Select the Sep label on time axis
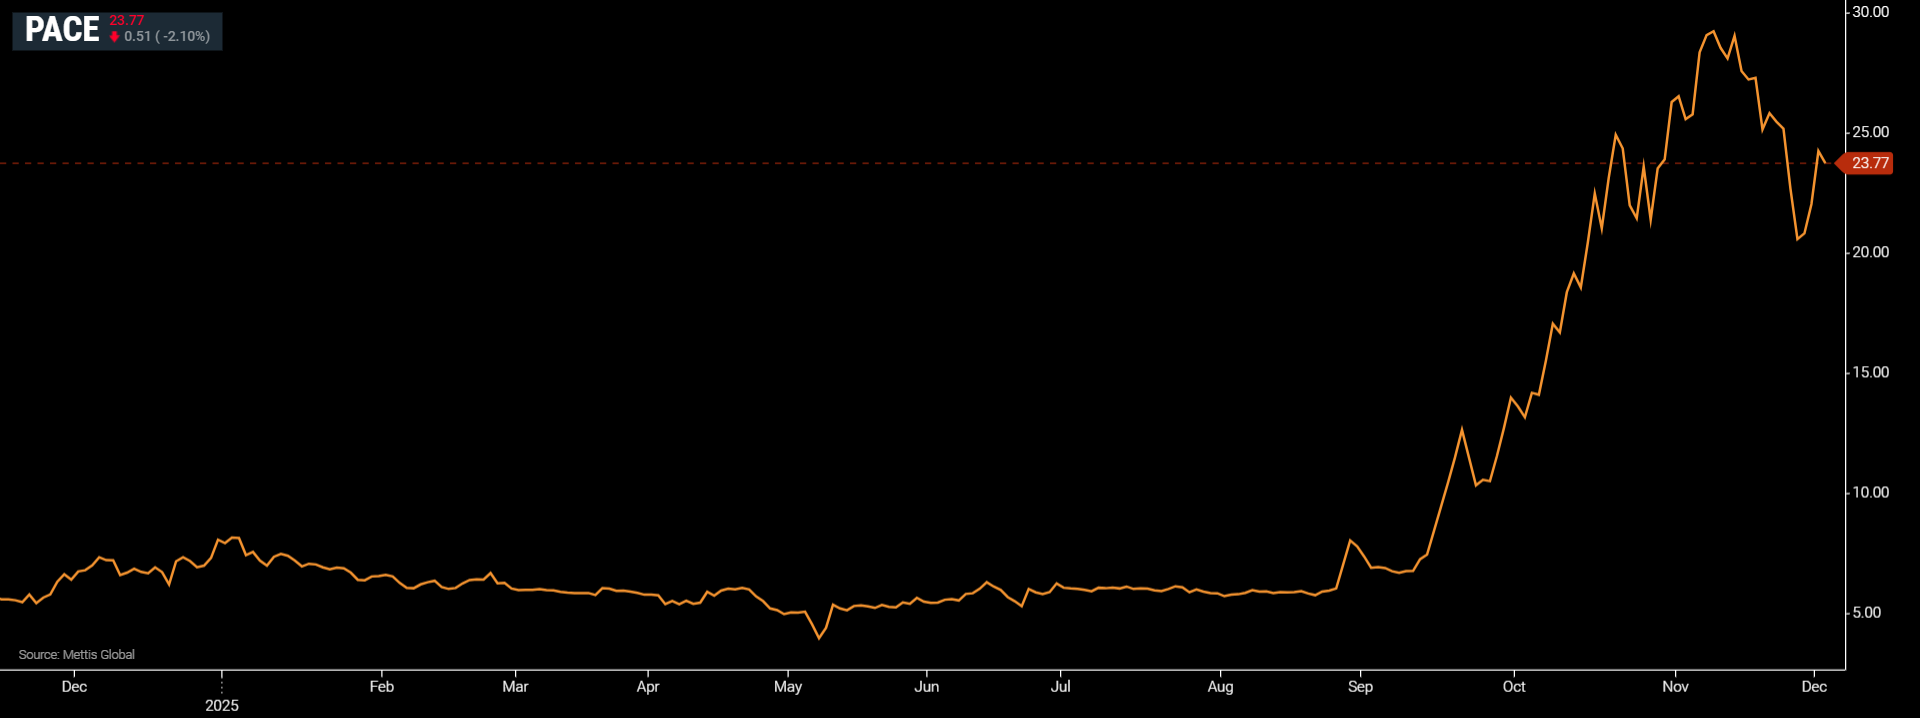The image size is (1920, 718). [x=1360, y=687]
